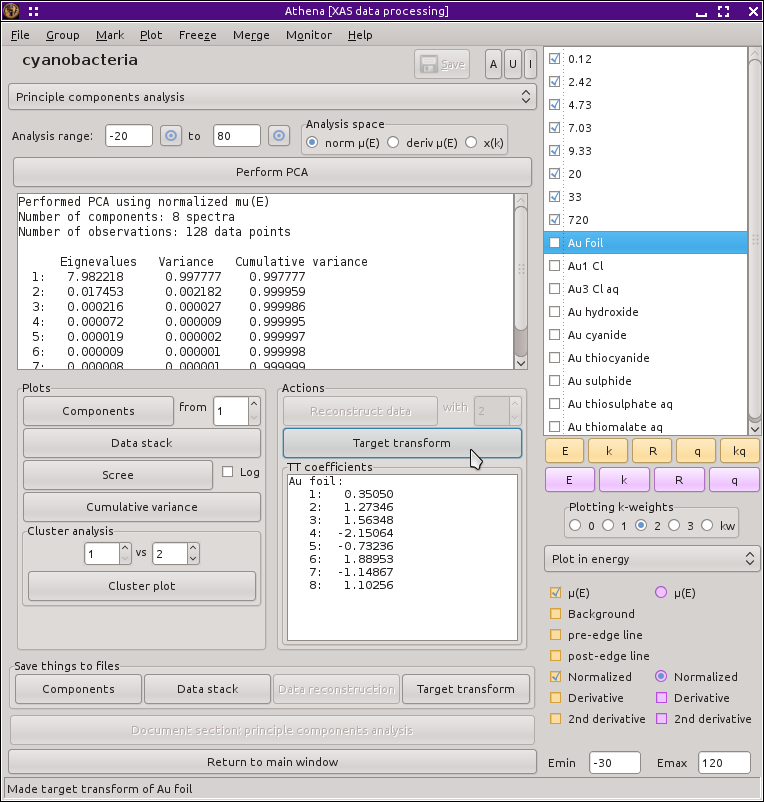Click the Save Components to file button
This screenshot has height=802, width=764.
tap(78, 689)
